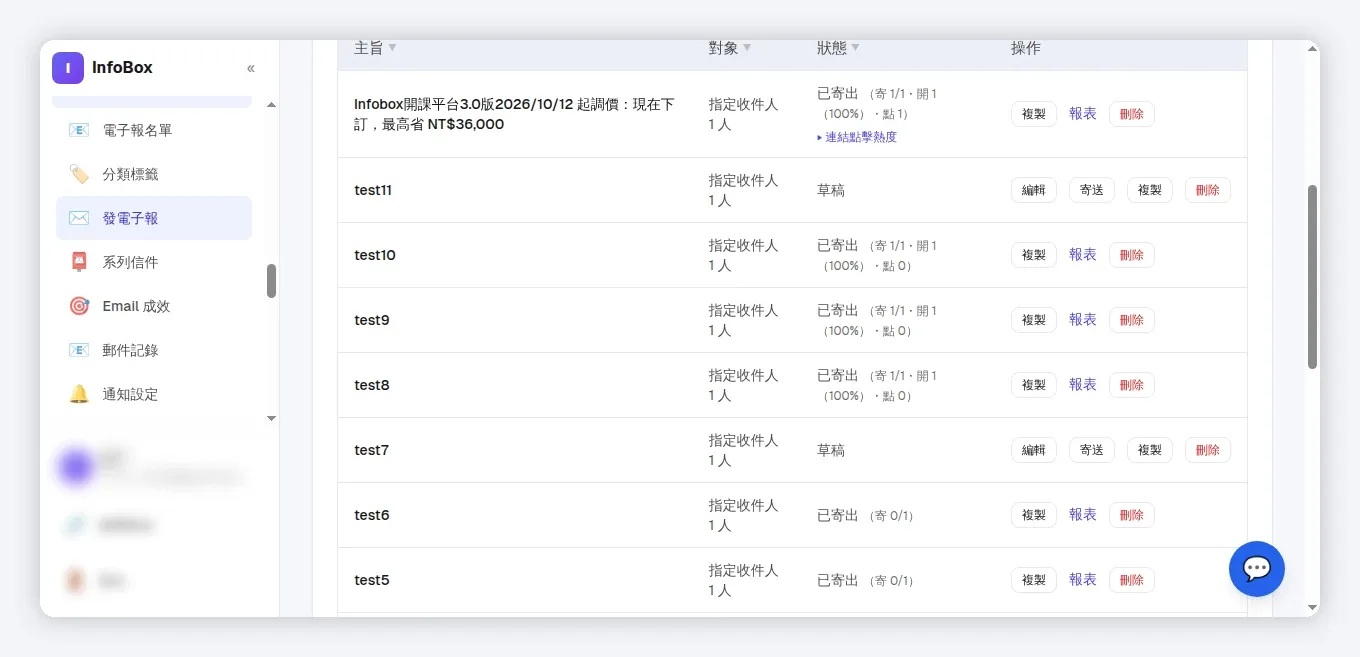Viewport: 1360px width, 657px height.
Task: Open 報表 for test9
Action: tap(1083, 320)
